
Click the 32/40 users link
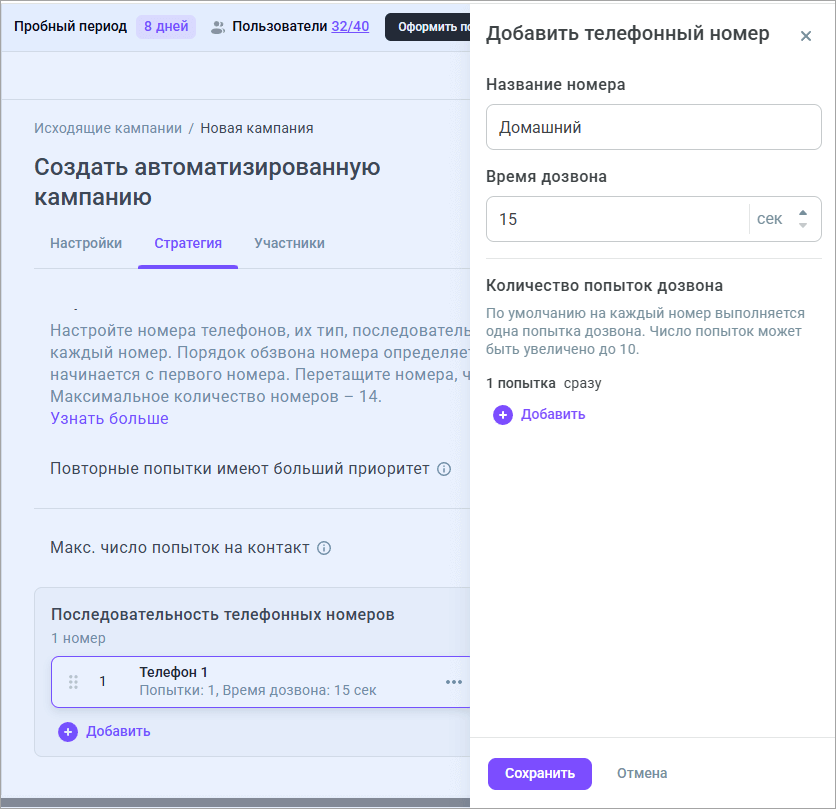(x=349, y=26)
